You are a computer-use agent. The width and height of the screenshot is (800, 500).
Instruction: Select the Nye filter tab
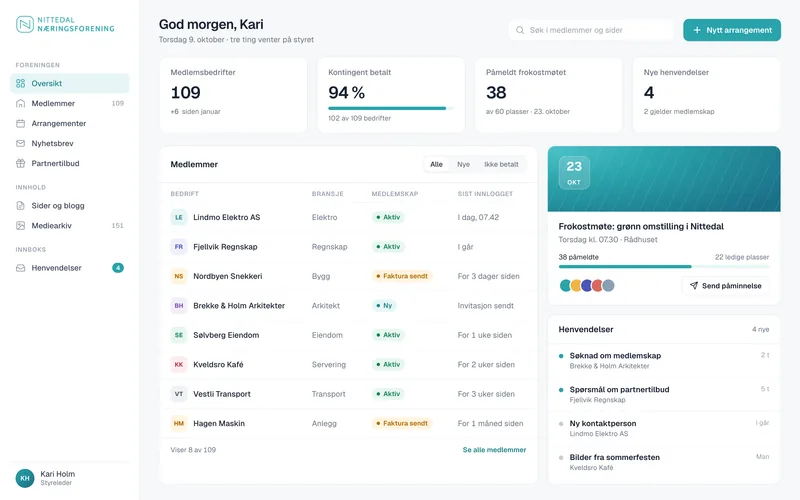tap(463, 164)
